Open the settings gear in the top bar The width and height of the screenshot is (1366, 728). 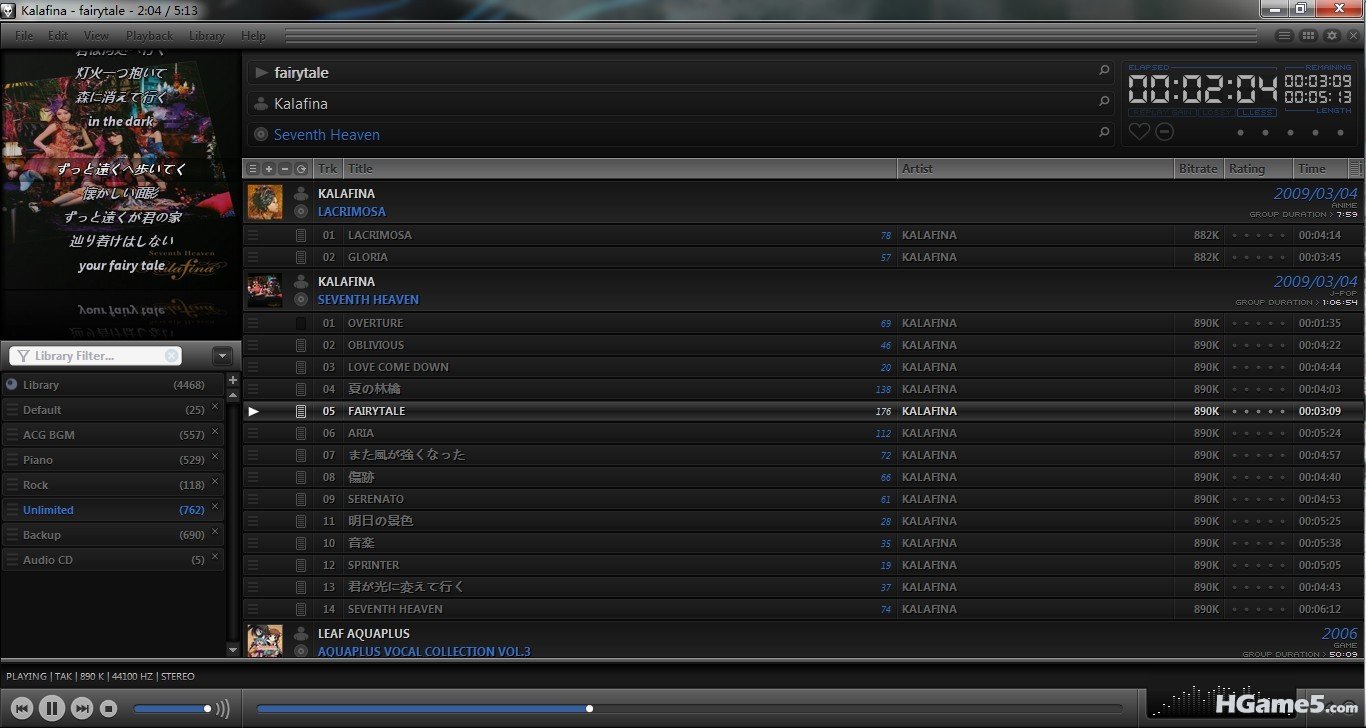pos(1331,35)
